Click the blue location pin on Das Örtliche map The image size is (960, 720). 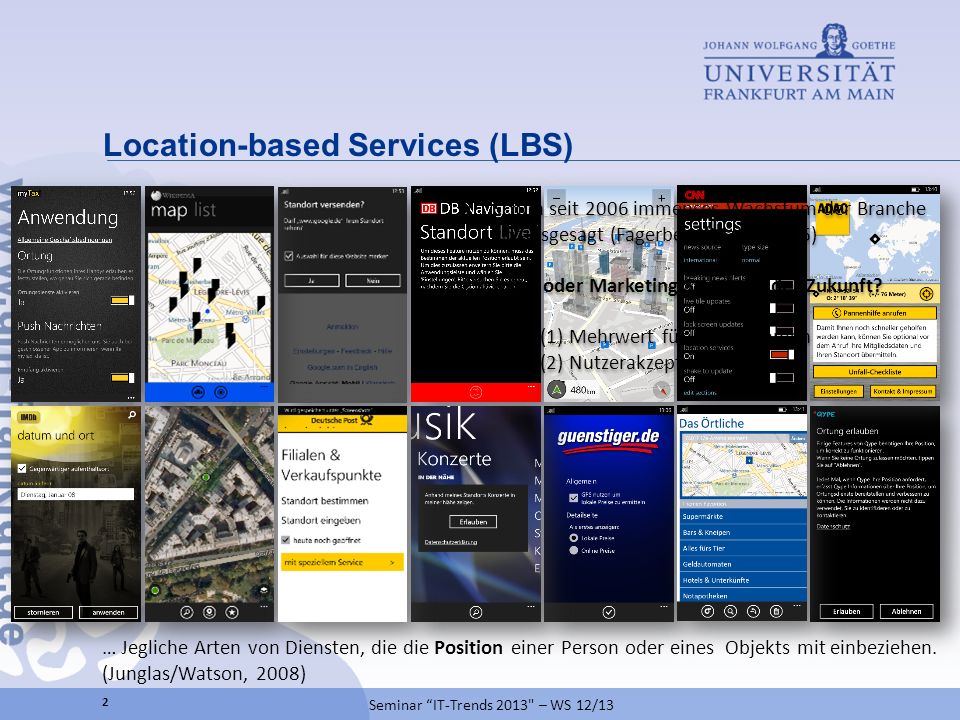coord(749,460)
